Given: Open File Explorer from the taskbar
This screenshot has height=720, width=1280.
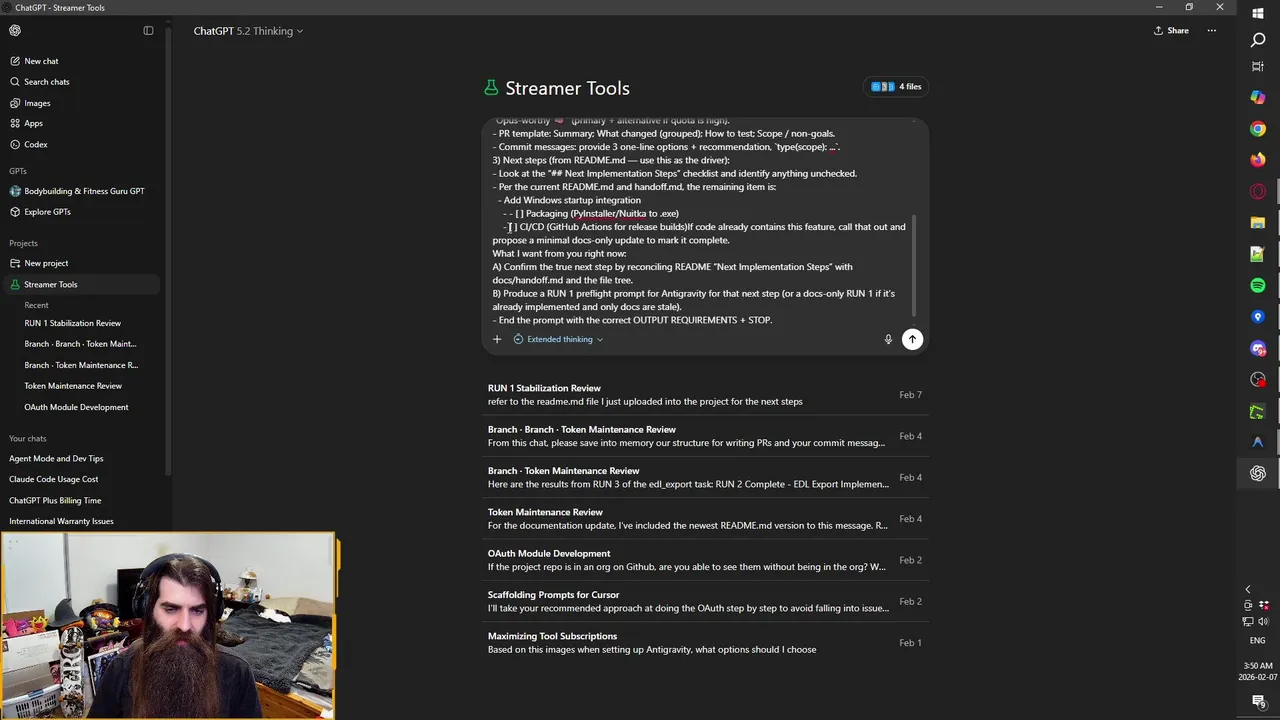Looking at the screenshot, I should coord(1258,223).
